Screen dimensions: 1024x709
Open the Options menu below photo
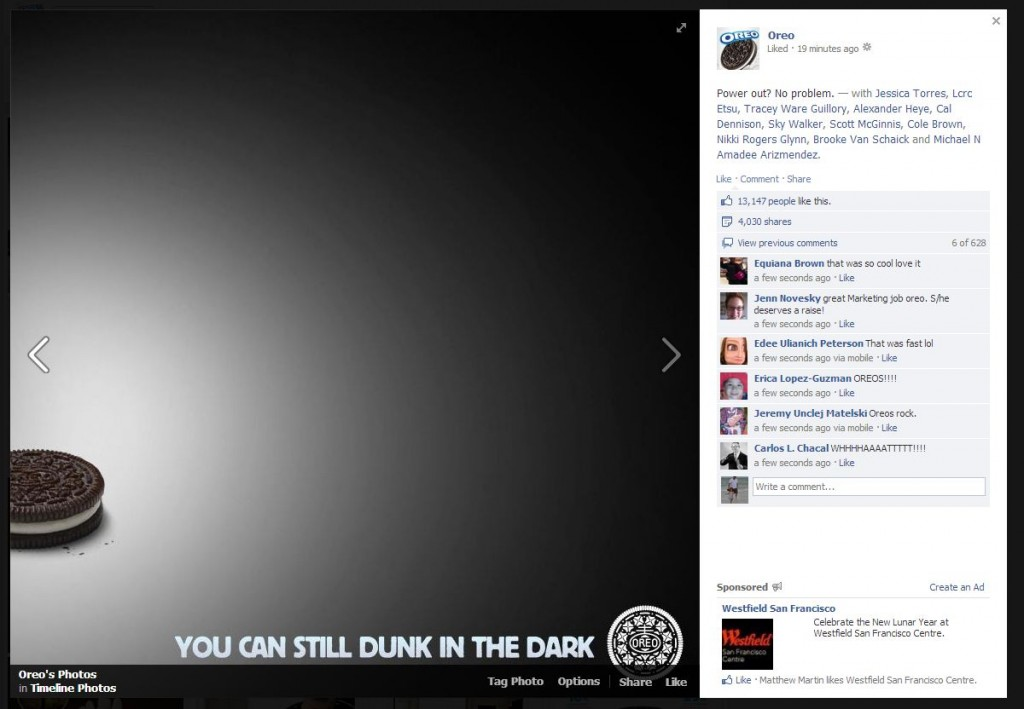pyautogui.click(x=578, y=681)
